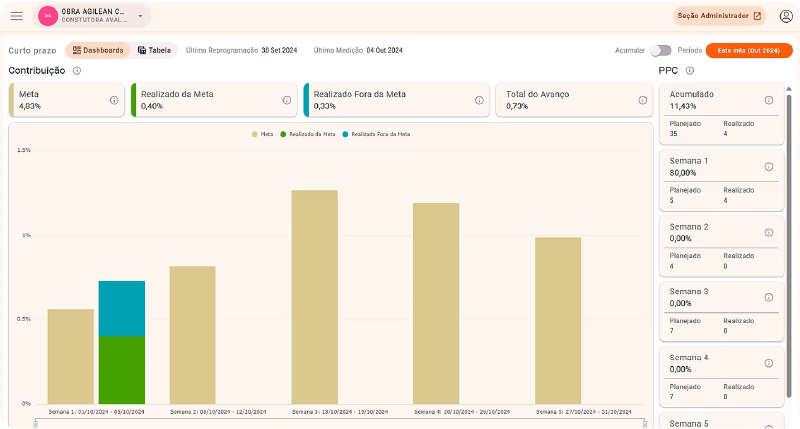Screen dimensions: 800x429
Task: Click the Realizado da Meta 0,40% value
Action: click(x=152, y=106)
